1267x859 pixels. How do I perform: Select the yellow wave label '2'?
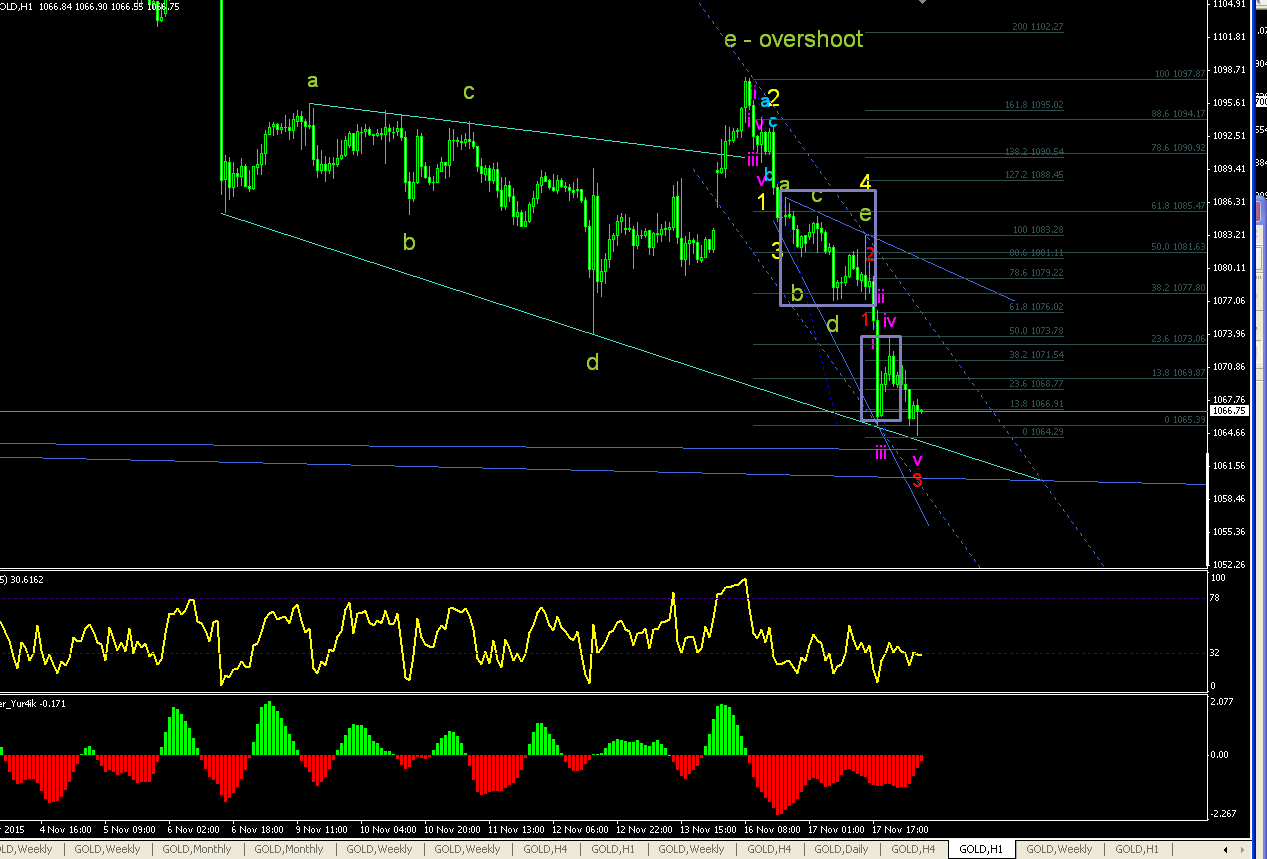pyautogui.click(x=774, y=98)
